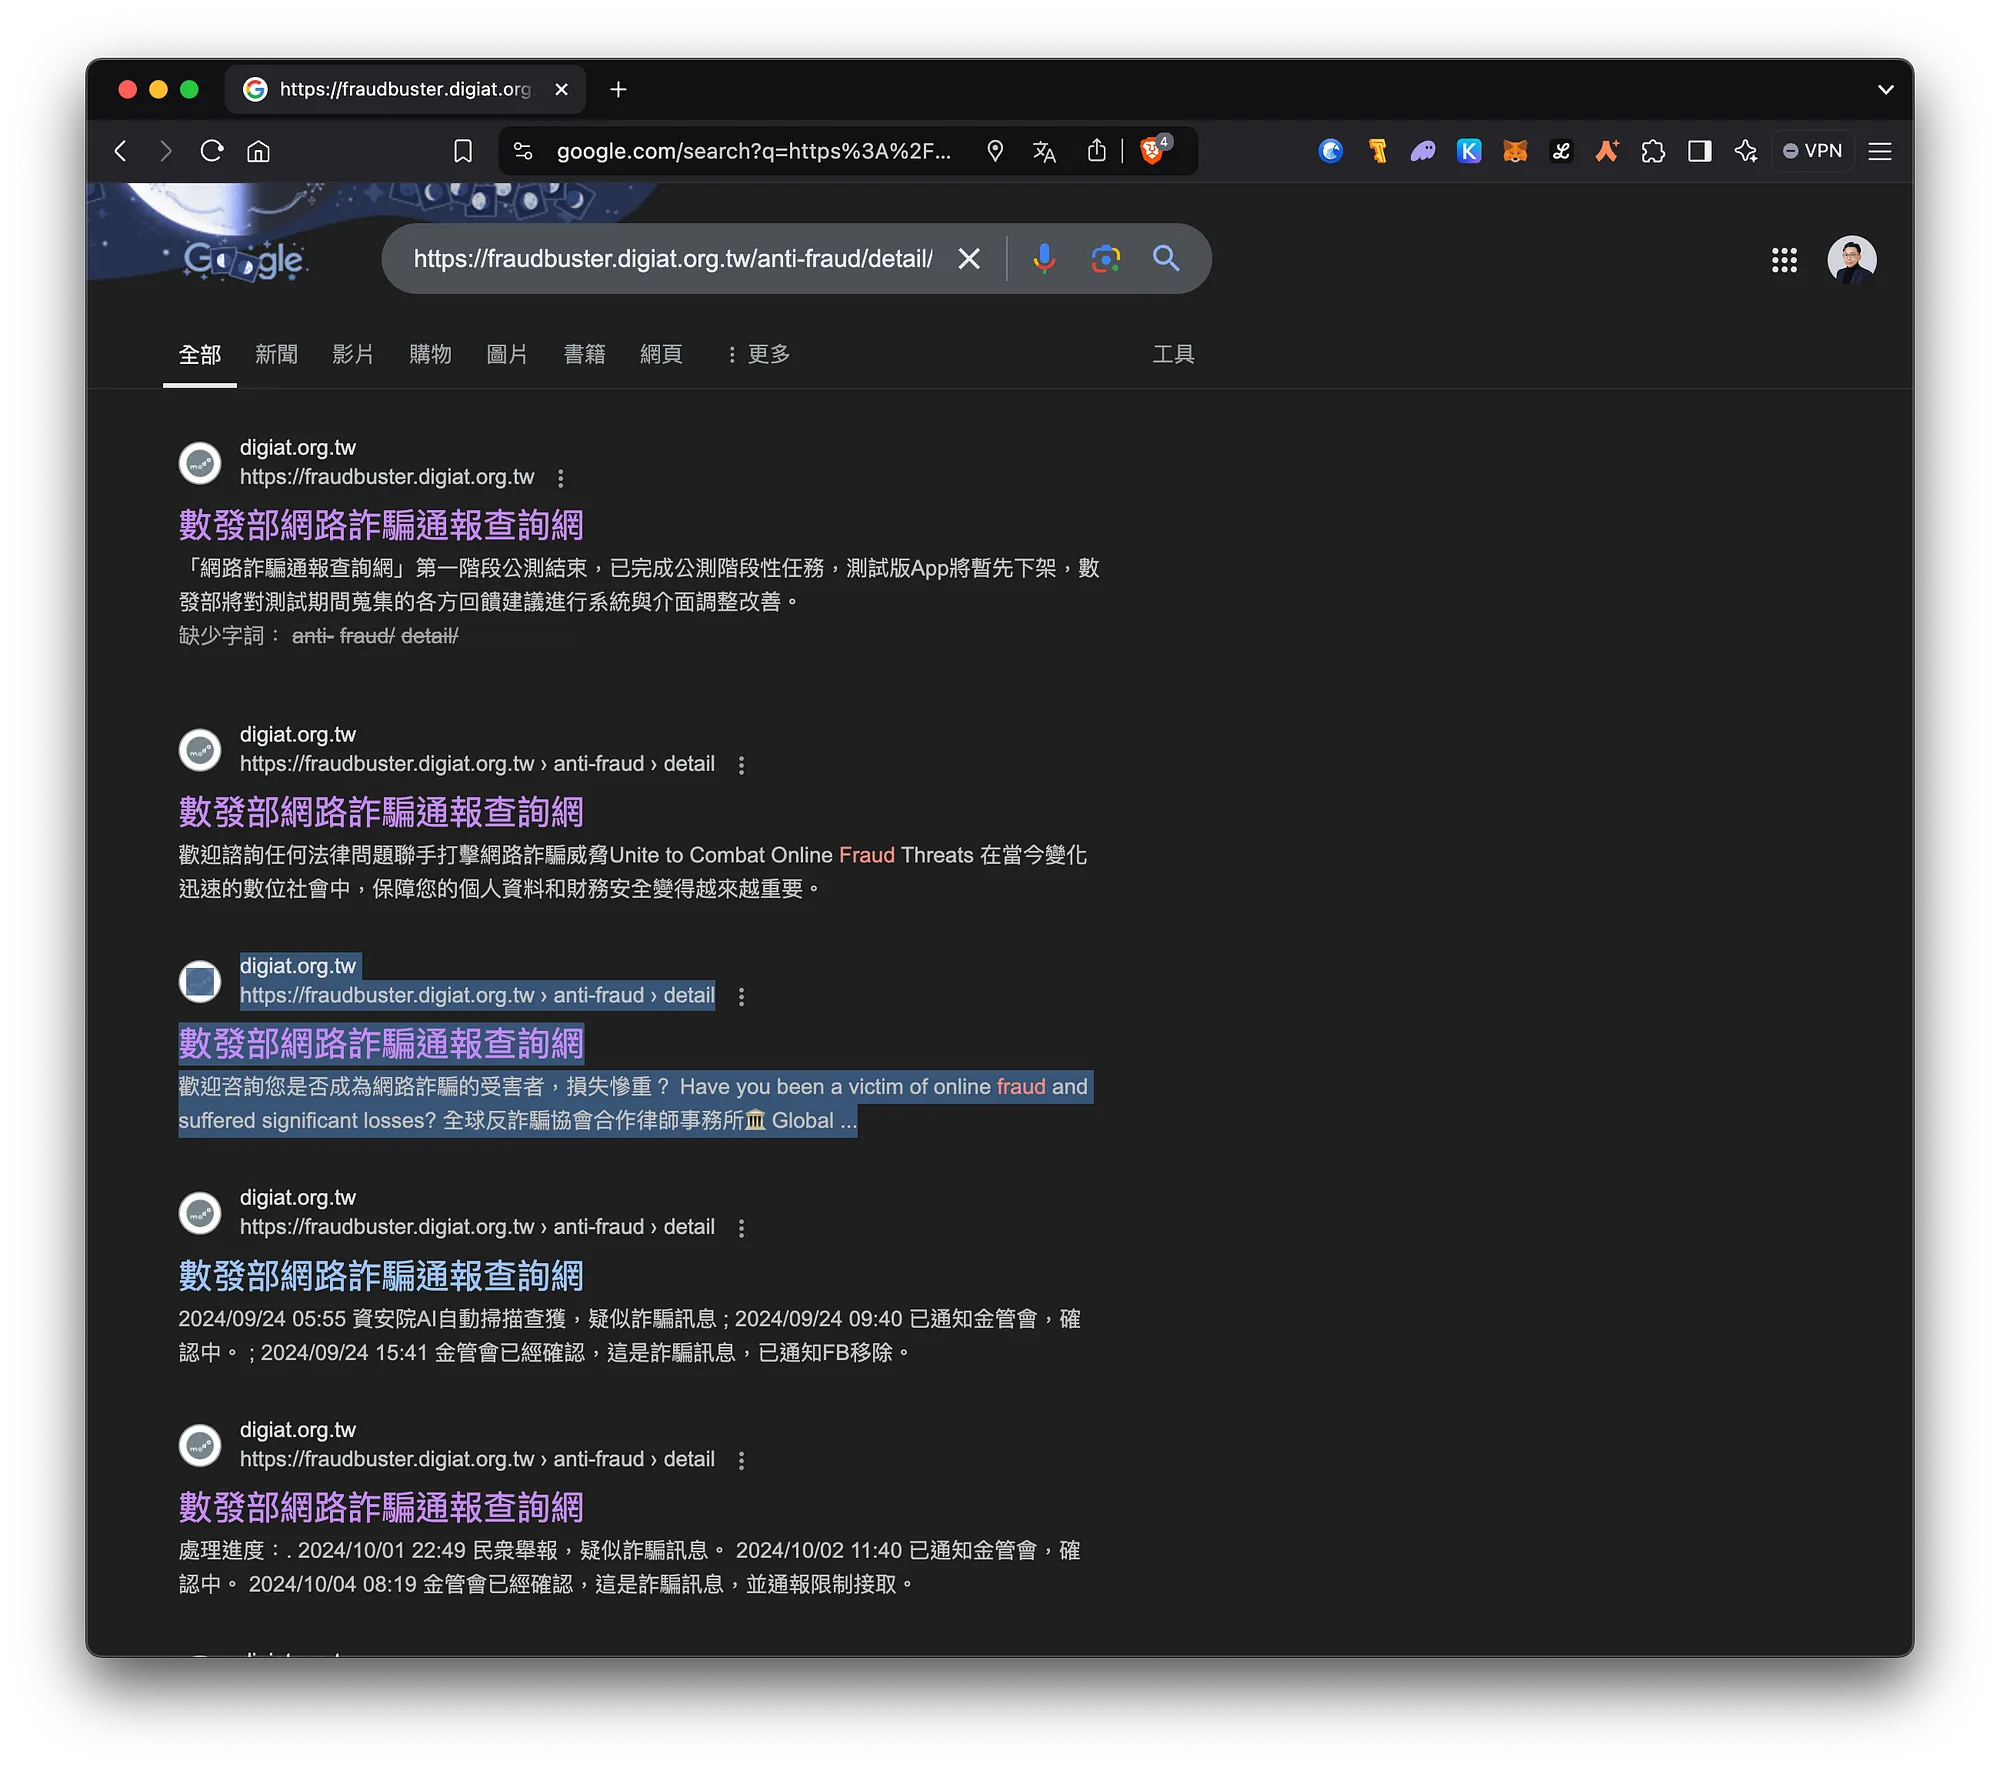Open the black script L extension
Viewport: 2000px width, 1771px height.
(1561, 151)
